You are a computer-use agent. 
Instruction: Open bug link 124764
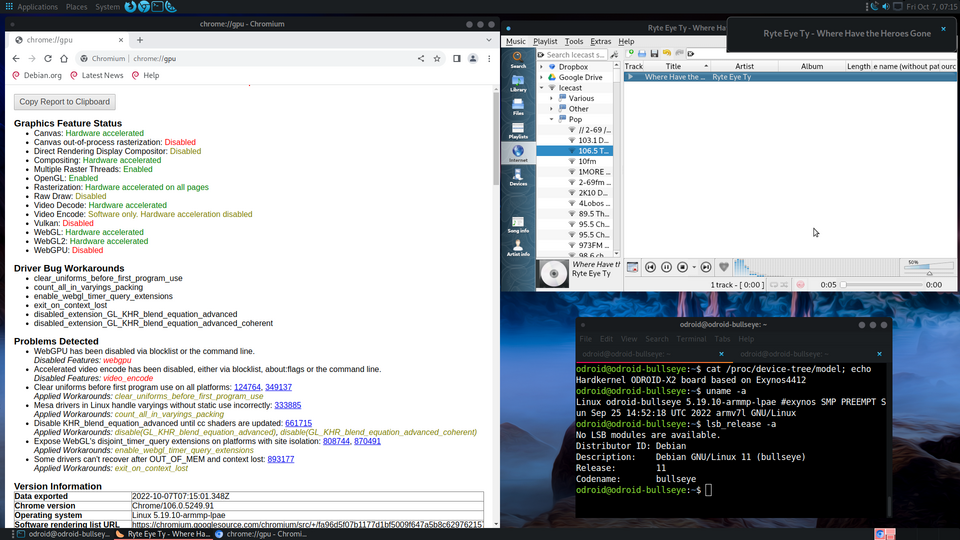coord(247,388)
